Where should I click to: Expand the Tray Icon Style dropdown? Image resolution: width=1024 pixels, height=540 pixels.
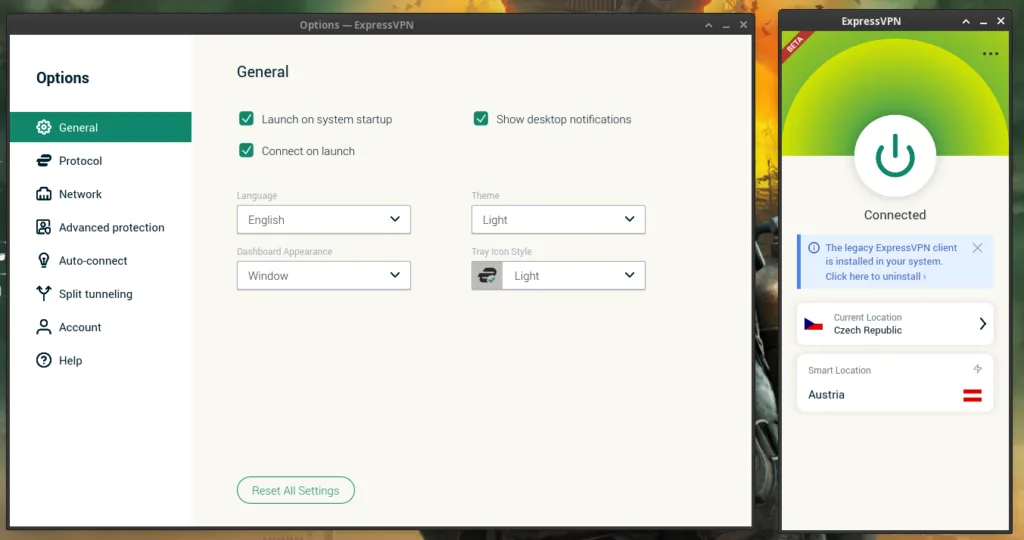click(572, 276)
